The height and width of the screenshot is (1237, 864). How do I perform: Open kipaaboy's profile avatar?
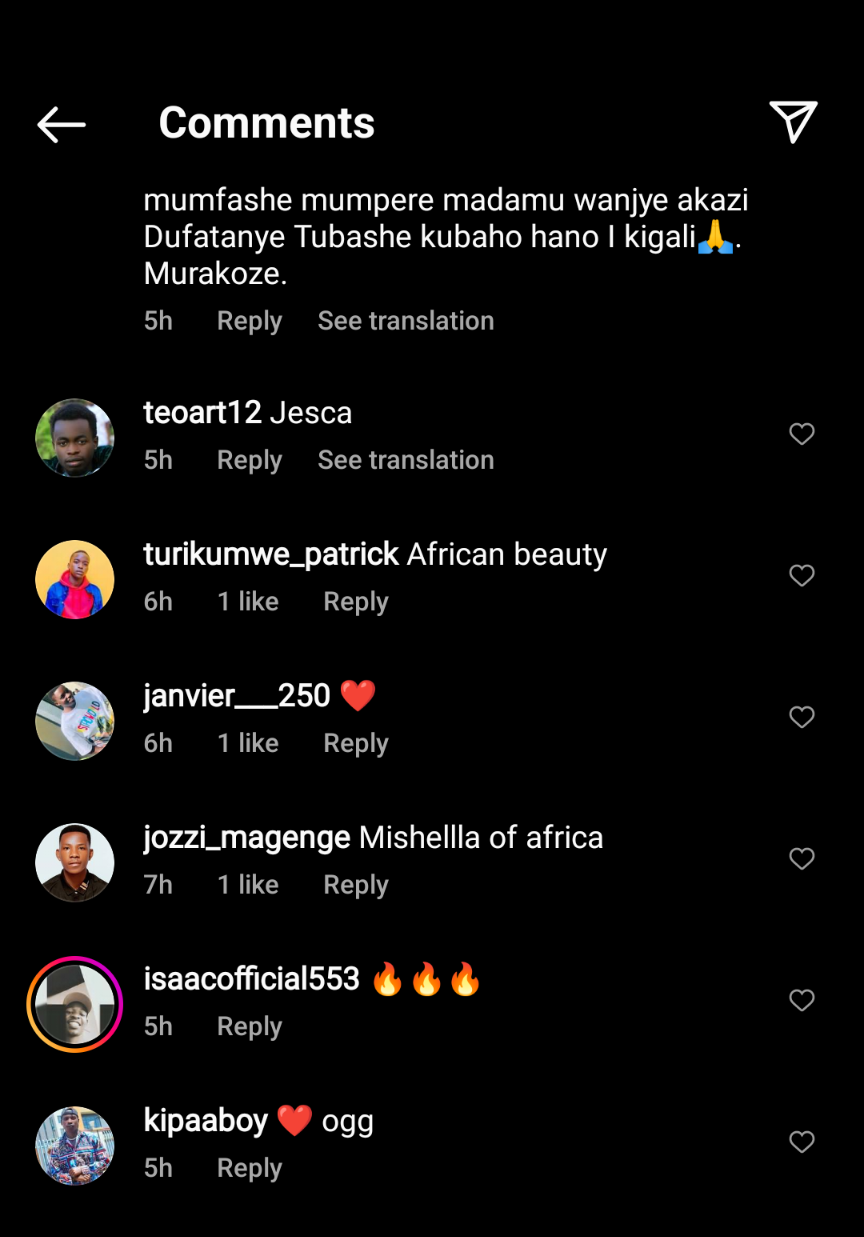coord(75,1146)
